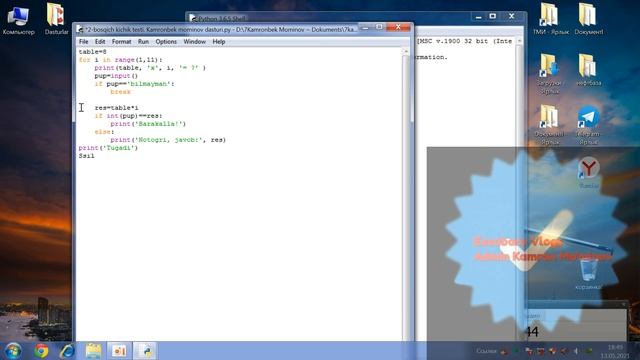Open the Run menu in the editor
The image size is (640, 360).
143,42
